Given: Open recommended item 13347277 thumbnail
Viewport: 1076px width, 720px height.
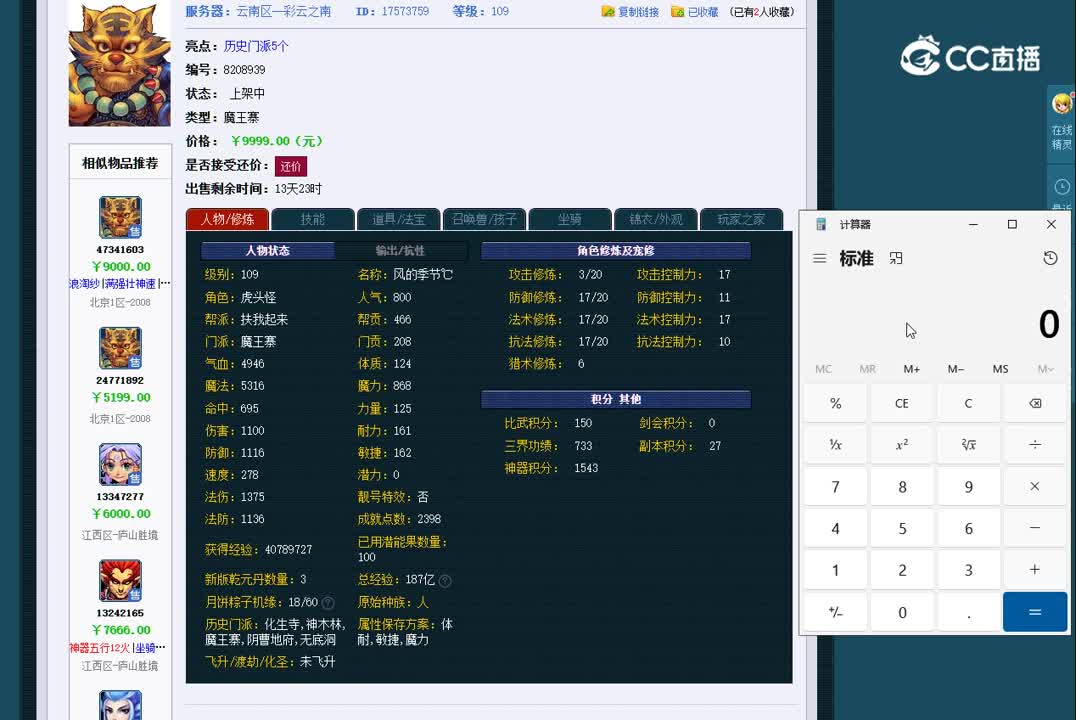Looking at the screenshot, I should pos(120,465).
